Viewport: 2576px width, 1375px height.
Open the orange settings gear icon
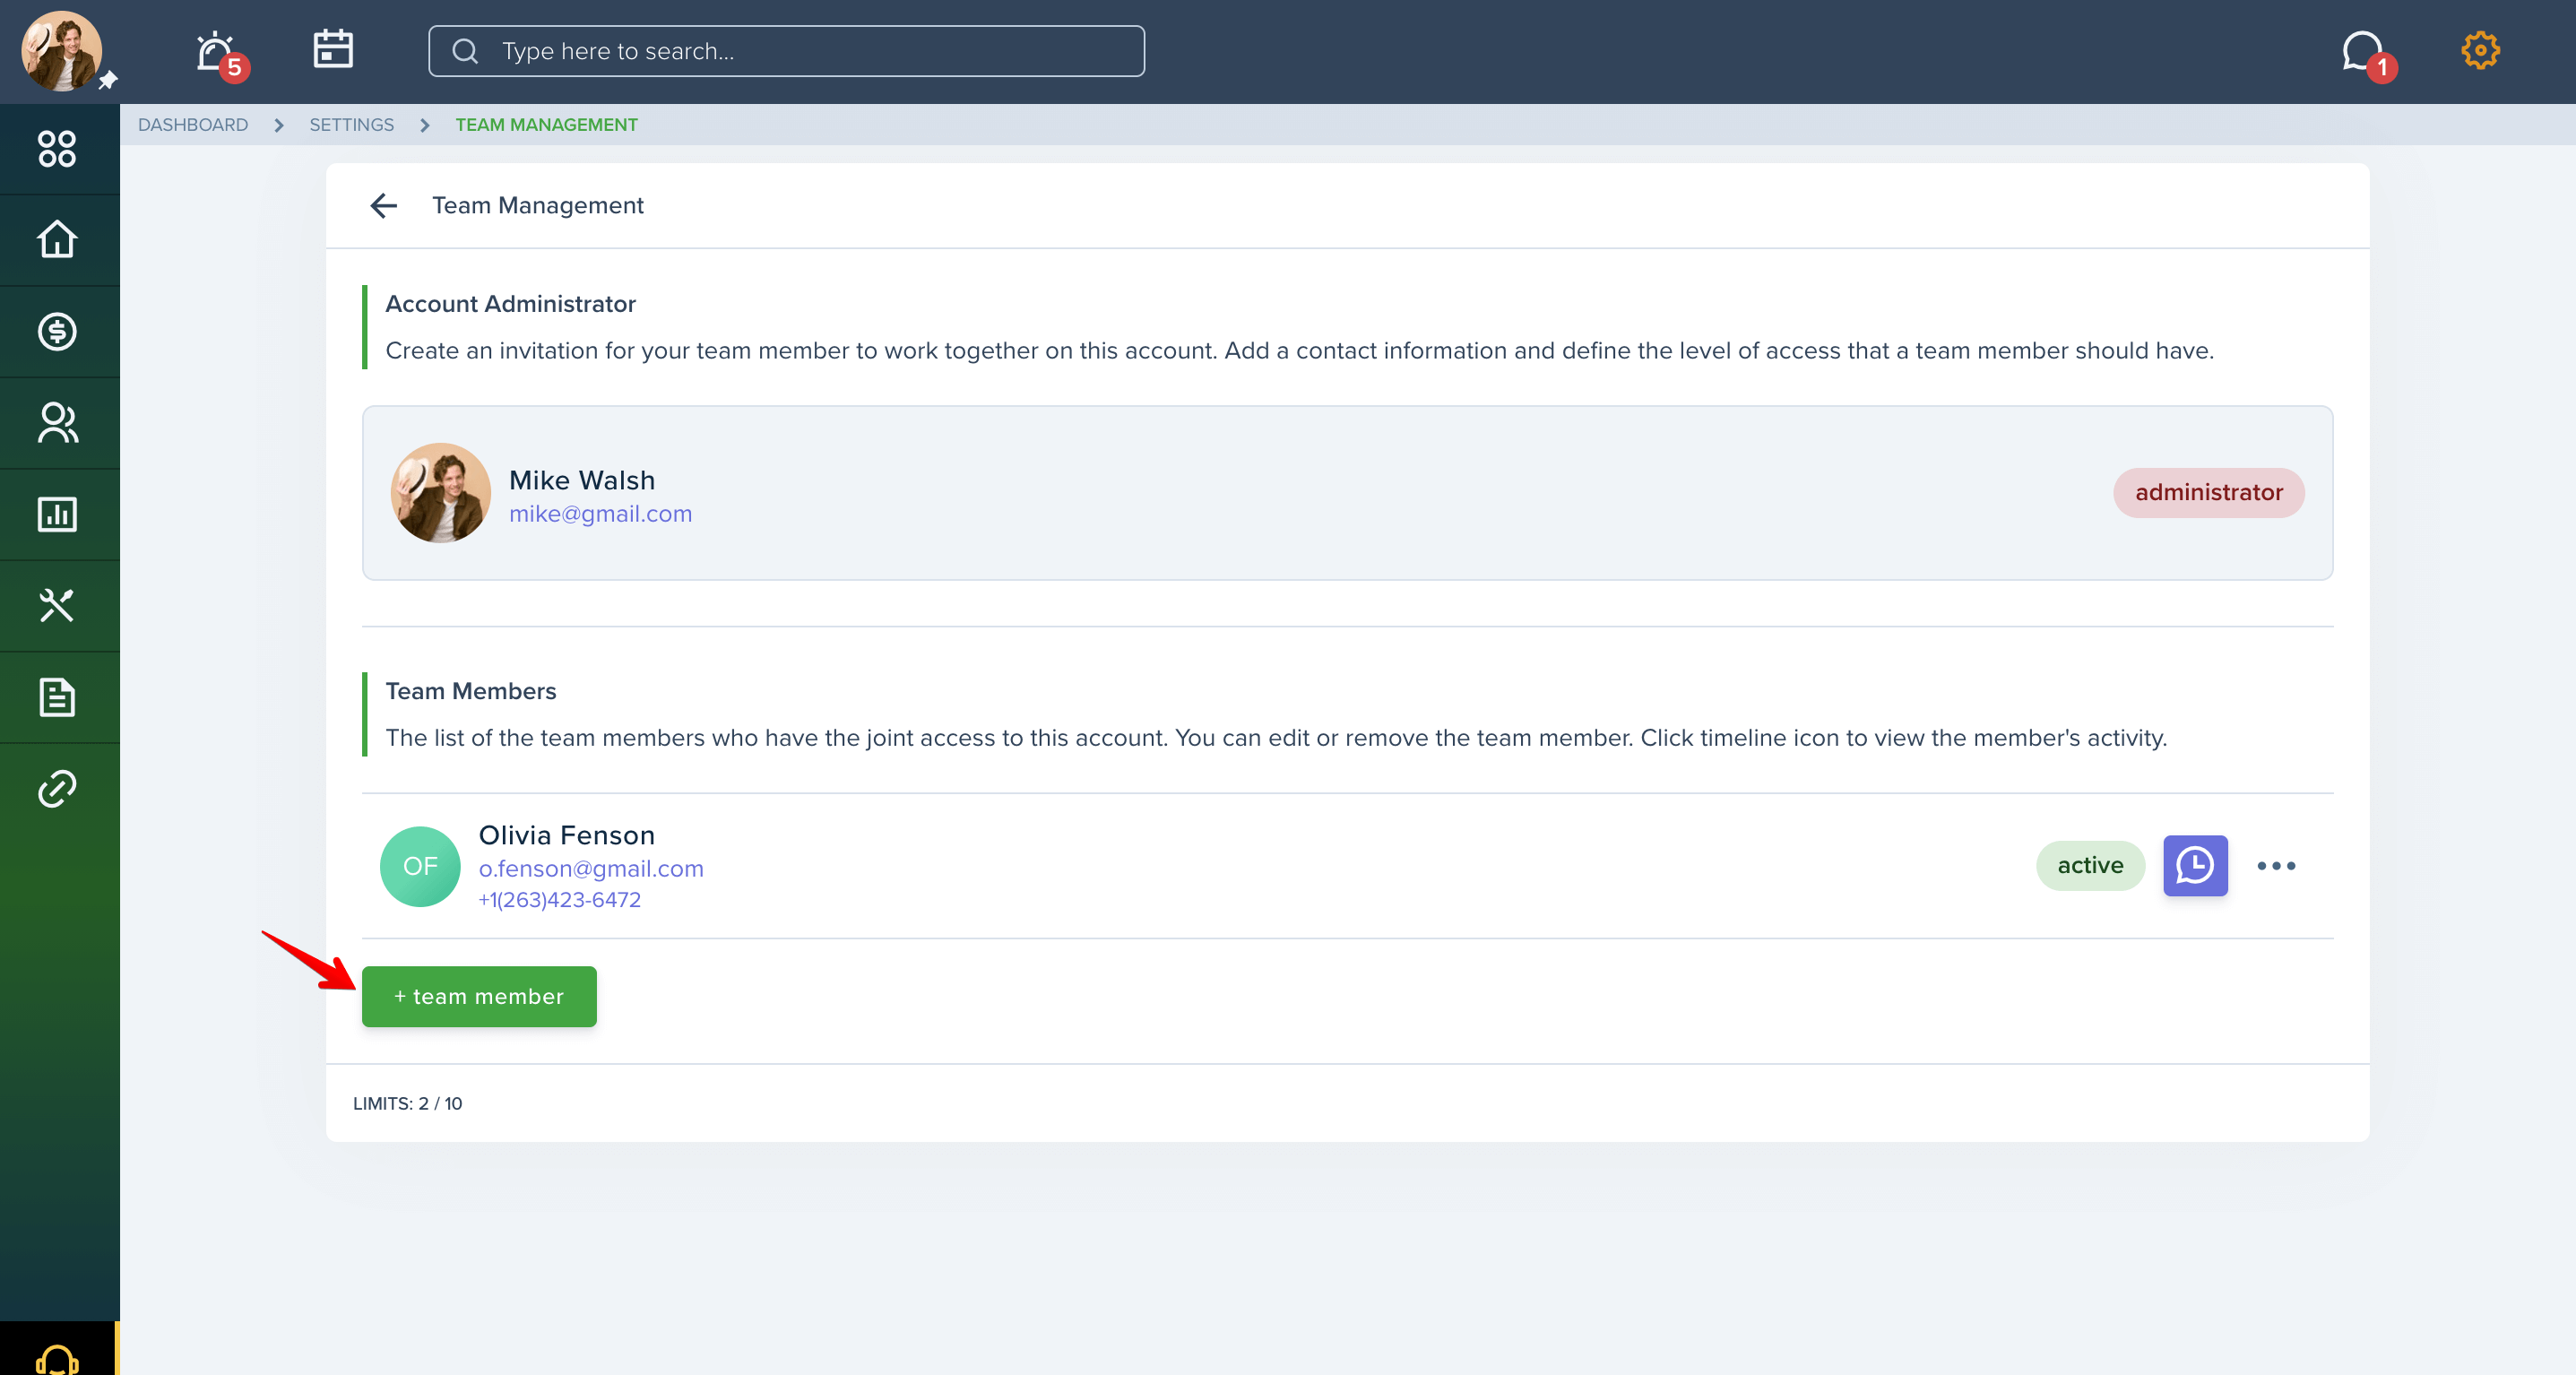pyautogui.click(x=2480, y=50)
